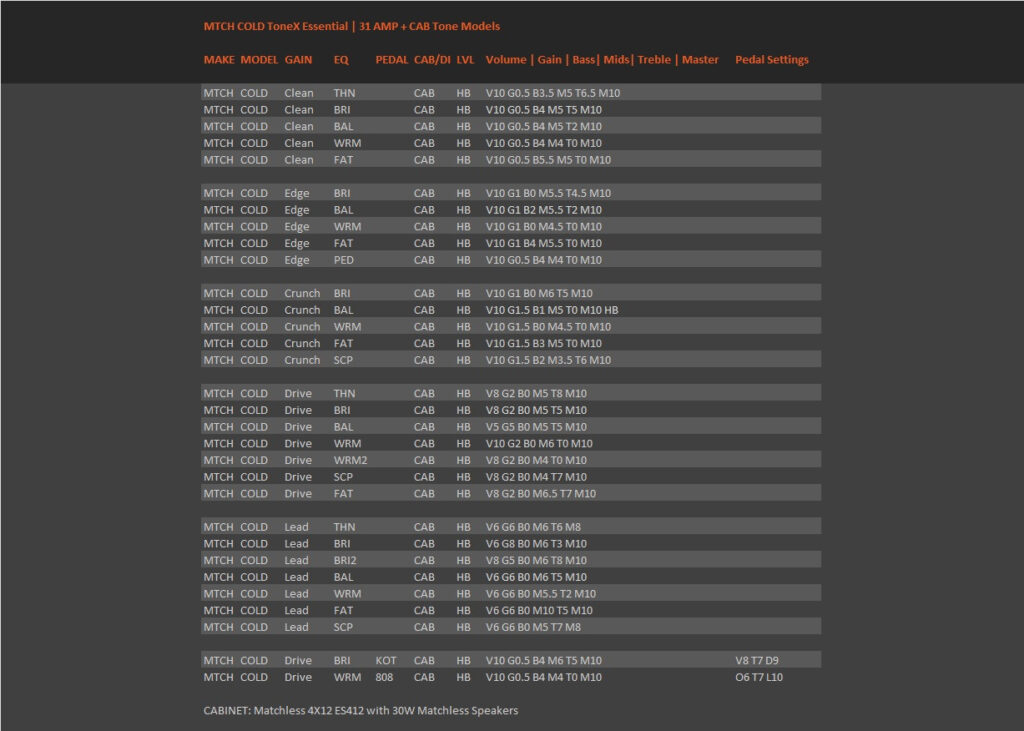Viewport: 1024px width, 731px height.
Task: Click the KOT pedal cell
Action: point(385,660)
